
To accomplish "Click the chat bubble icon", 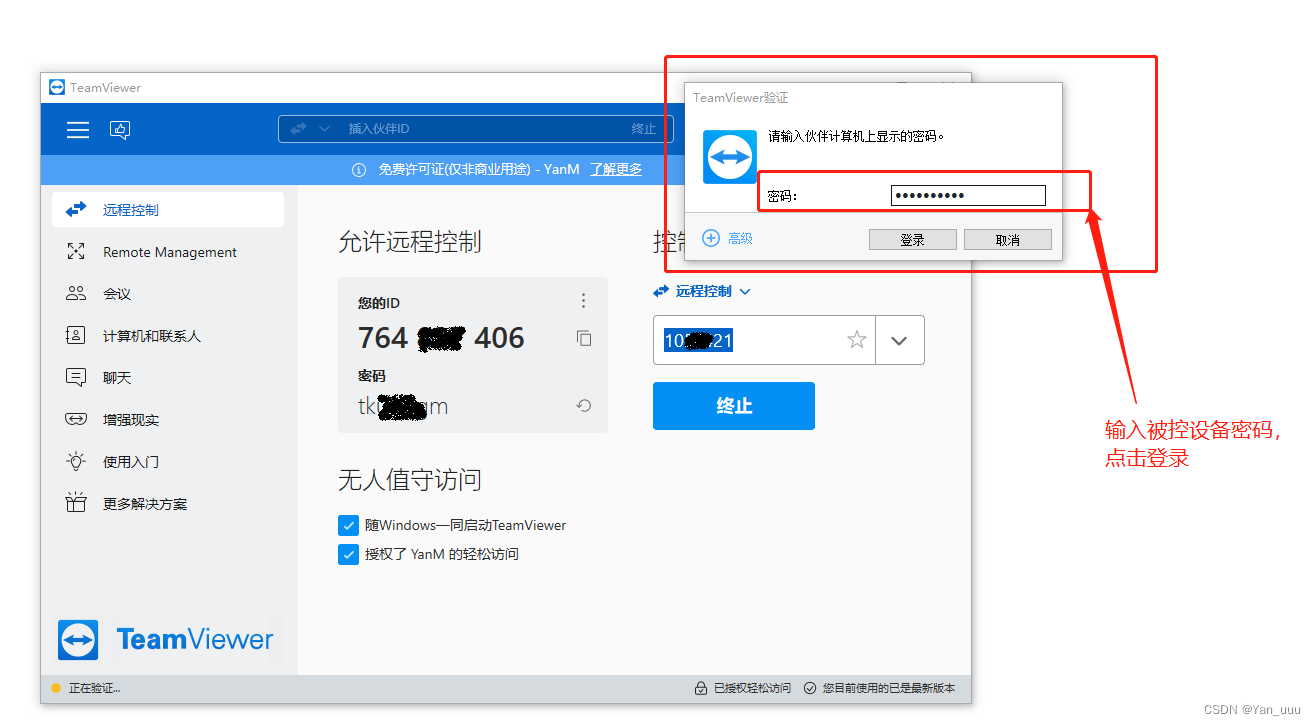I will coord(76,378).
